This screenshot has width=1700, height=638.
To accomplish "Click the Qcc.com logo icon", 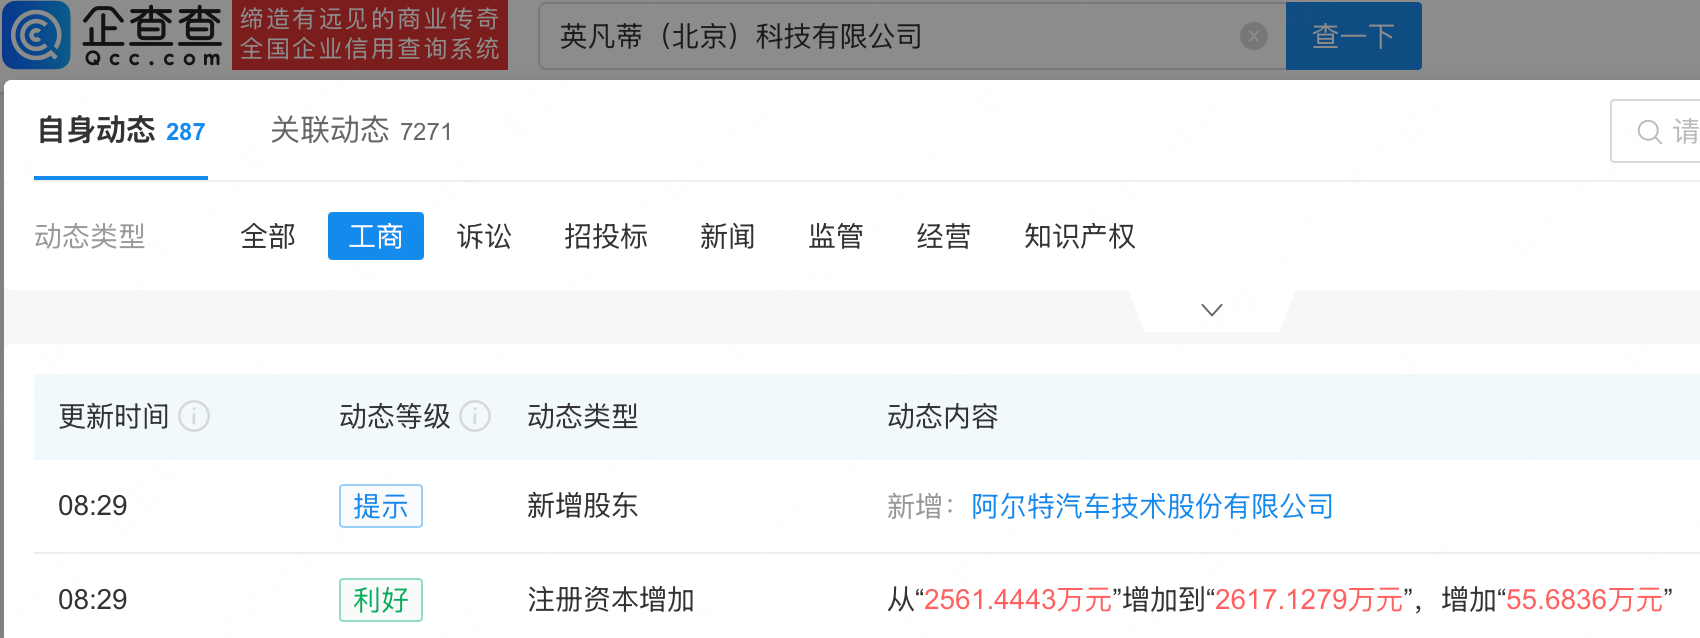I will point(37,35).
